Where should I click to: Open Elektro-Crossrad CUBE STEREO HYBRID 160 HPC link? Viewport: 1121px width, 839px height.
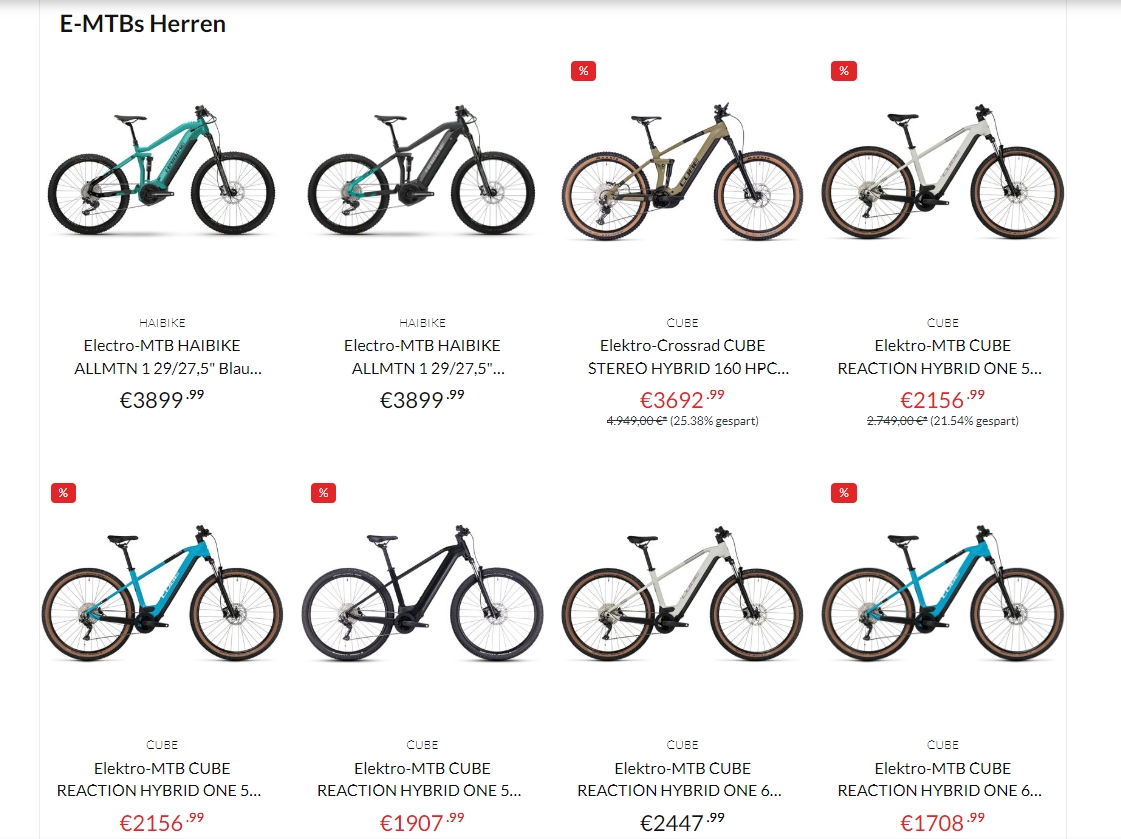[x=683, y=357]
